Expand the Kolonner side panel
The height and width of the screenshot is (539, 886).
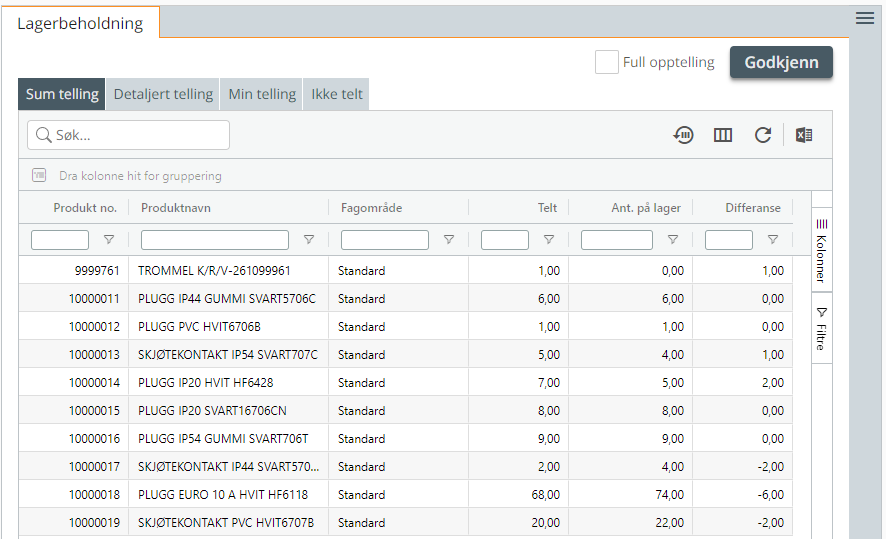click(822, 250)
